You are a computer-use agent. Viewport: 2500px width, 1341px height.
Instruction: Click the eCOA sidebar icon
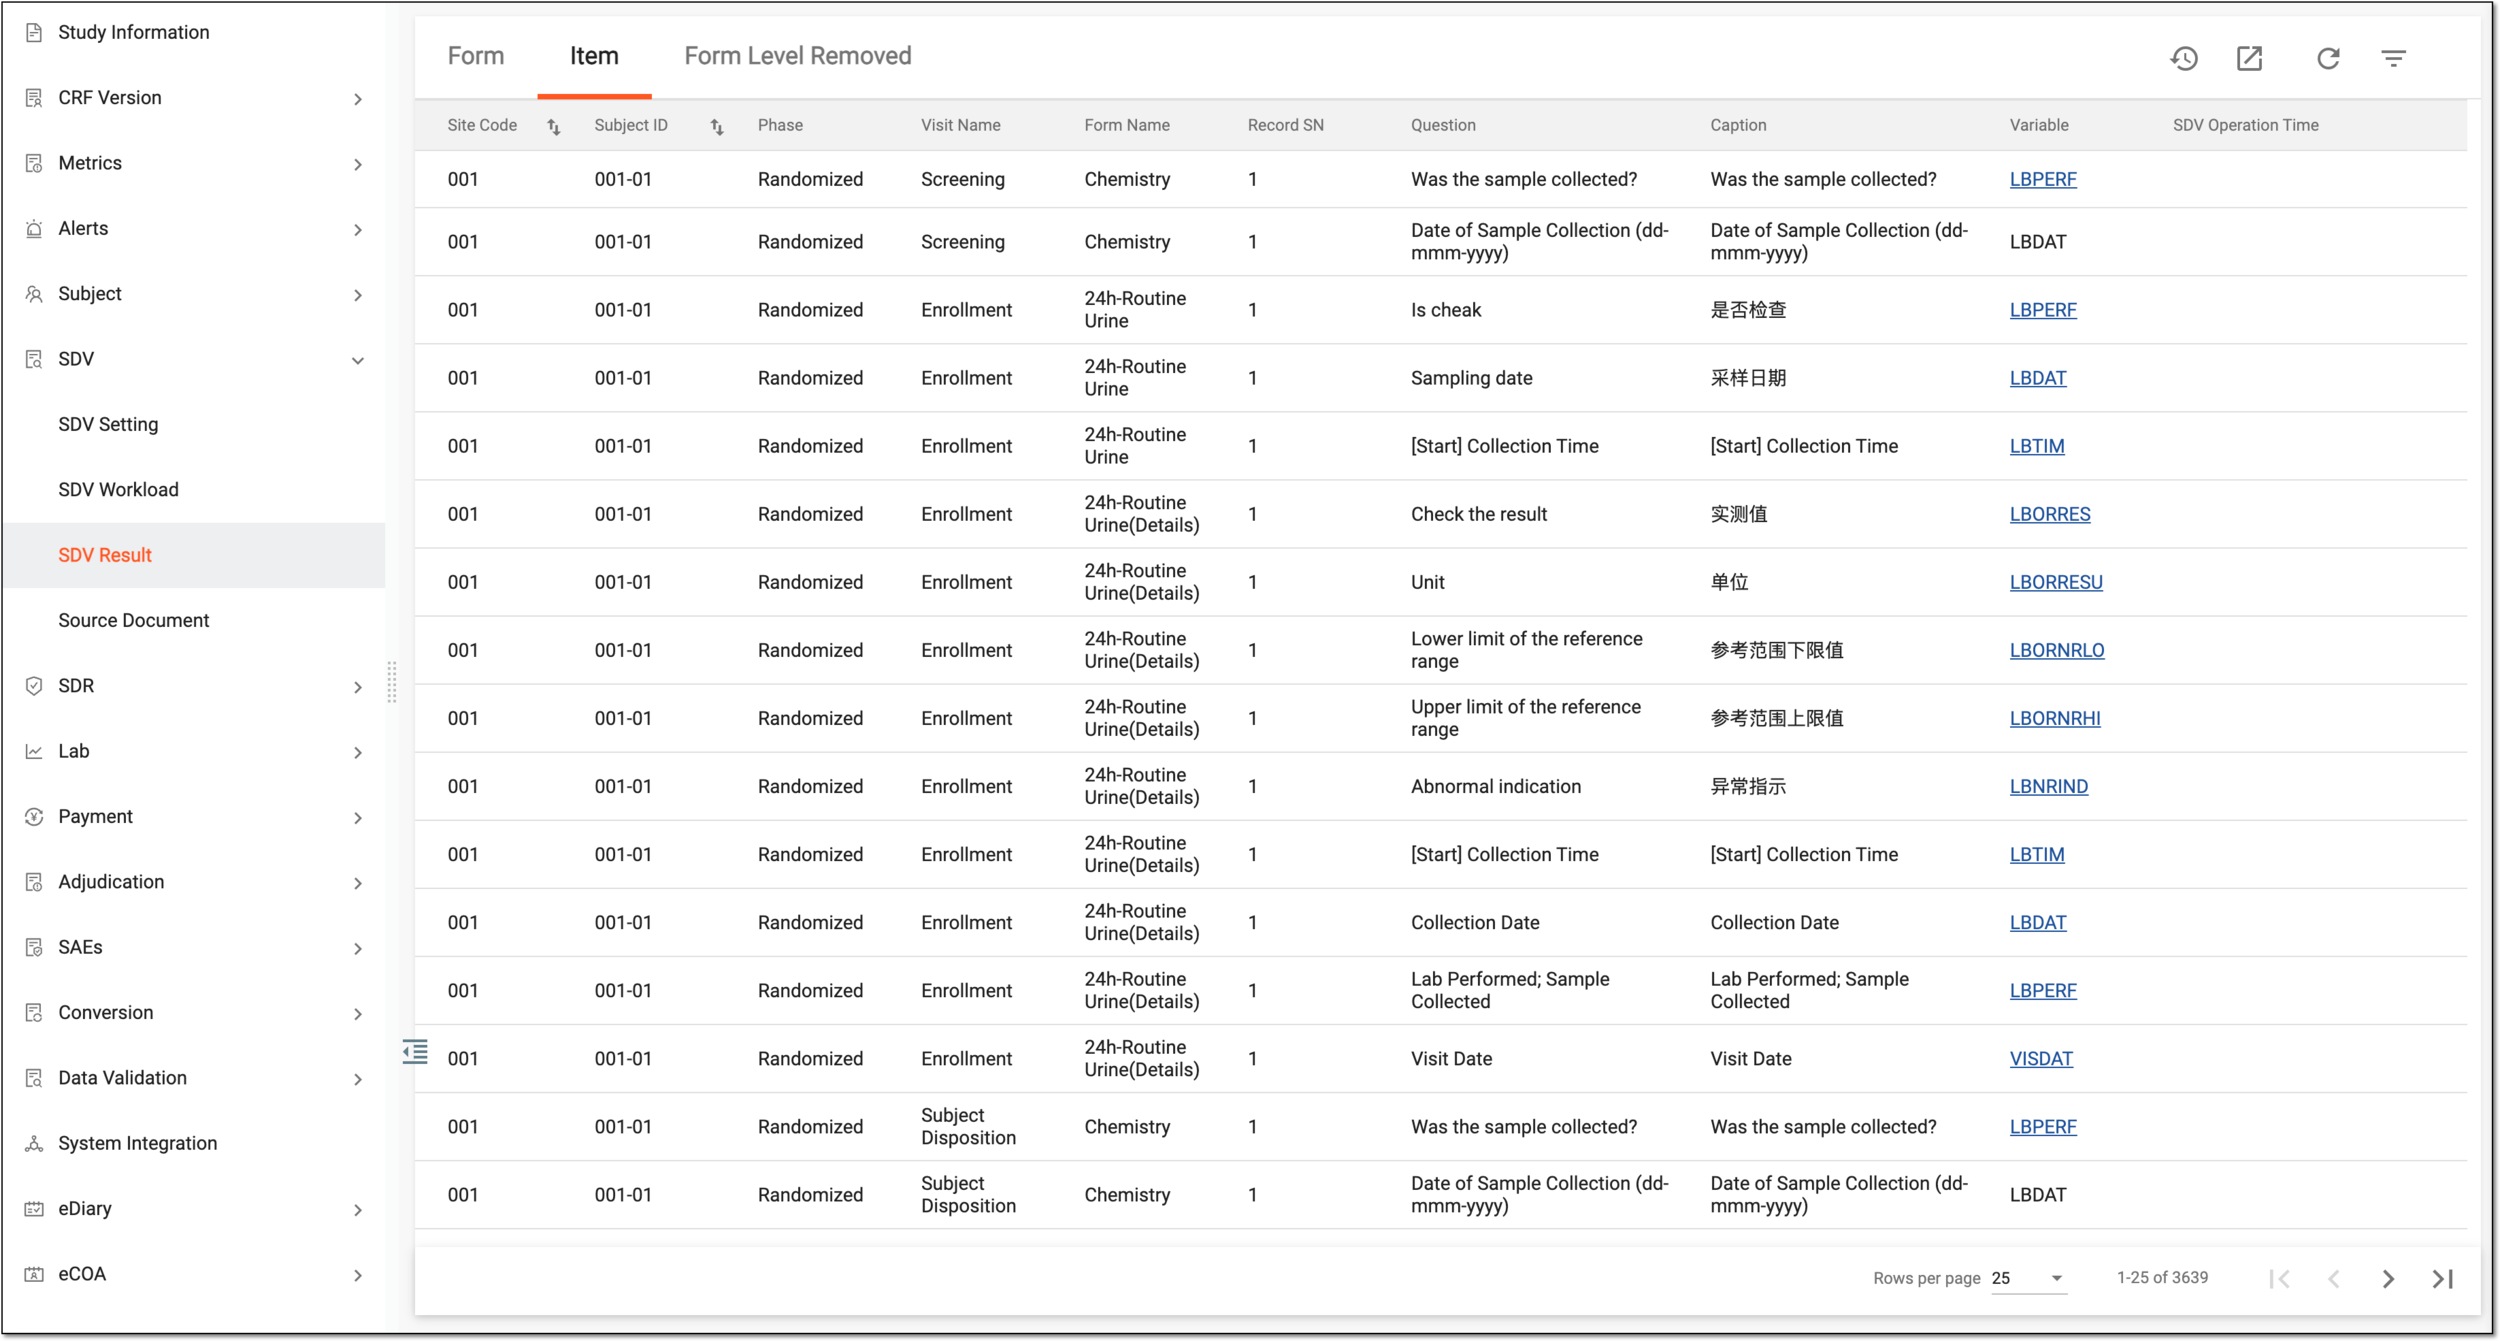pos(34,1273)
